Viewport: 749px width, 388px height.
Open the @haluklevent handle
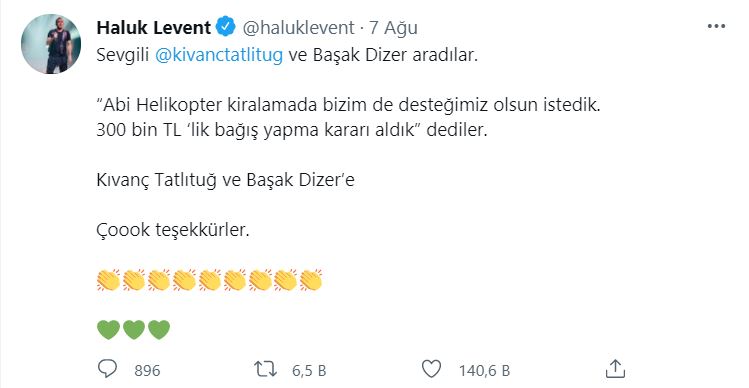pos(298,27)
